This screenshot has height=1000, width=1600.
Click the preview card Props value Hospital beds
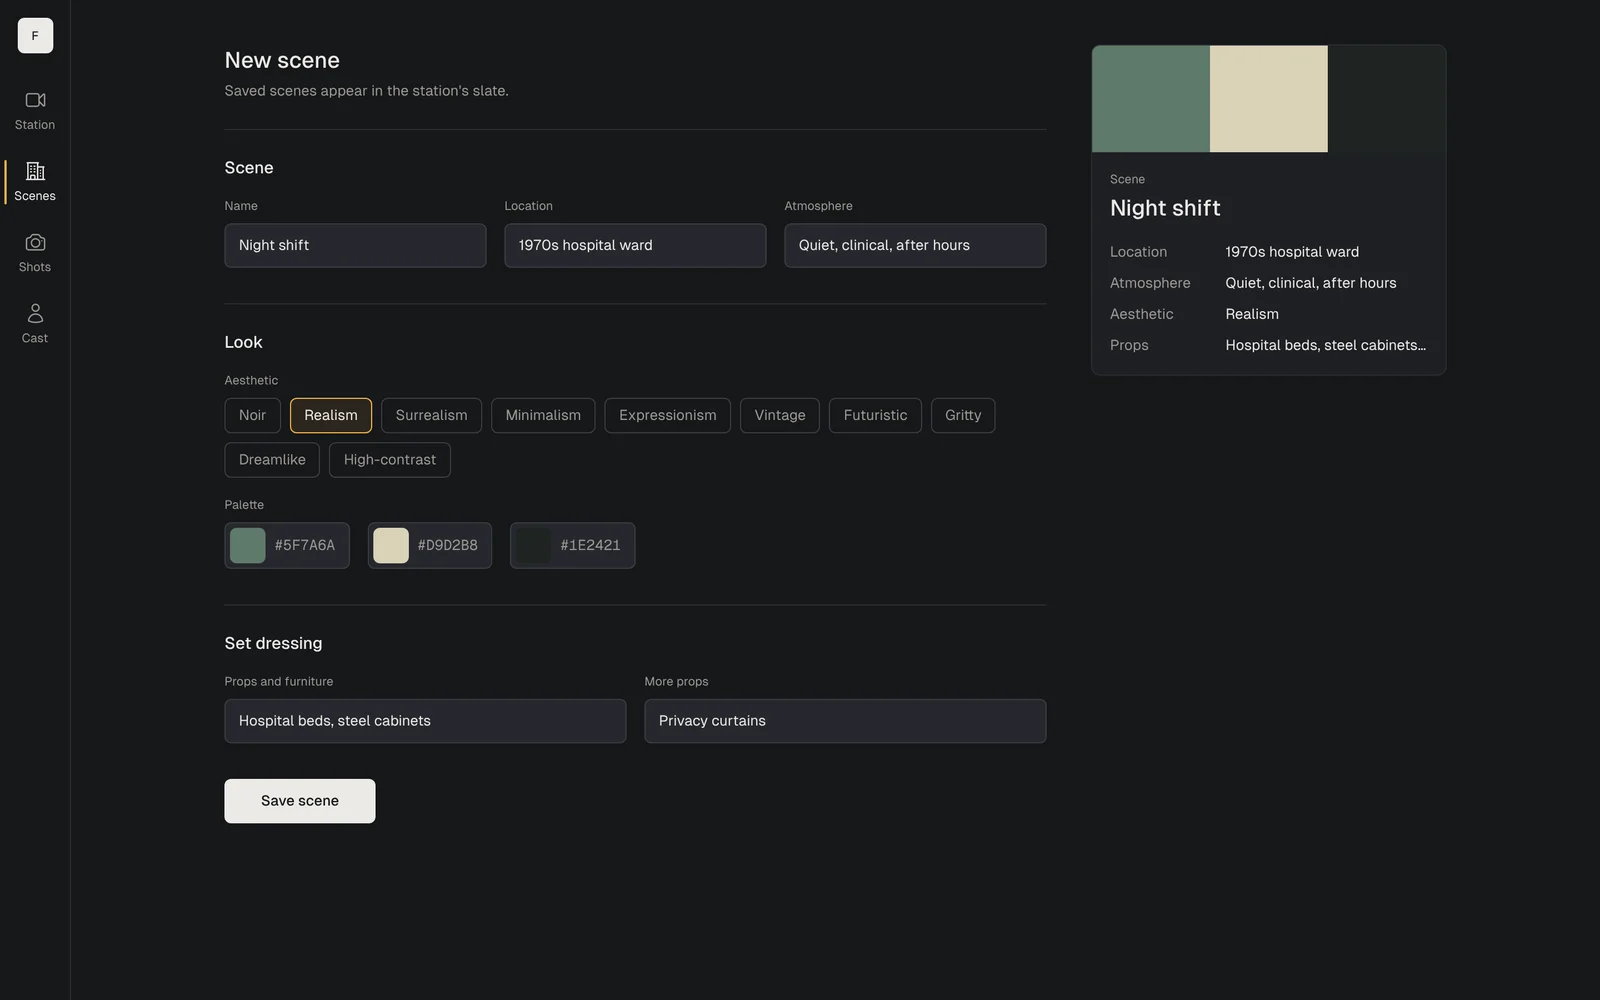(x=1326, y=345)
